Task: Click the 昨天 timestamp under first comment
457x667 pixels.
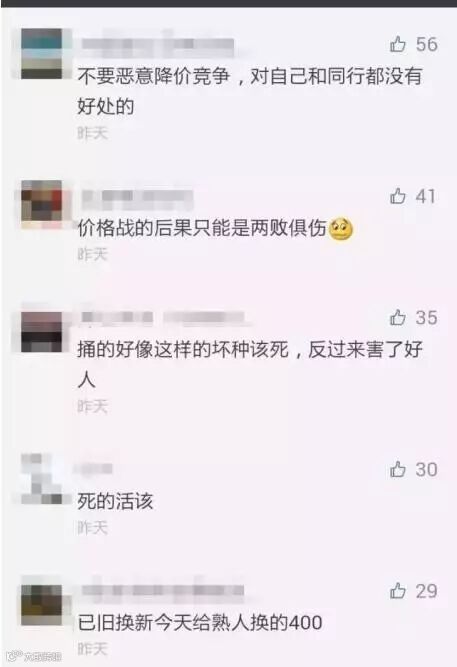Action: coord(92,133)
